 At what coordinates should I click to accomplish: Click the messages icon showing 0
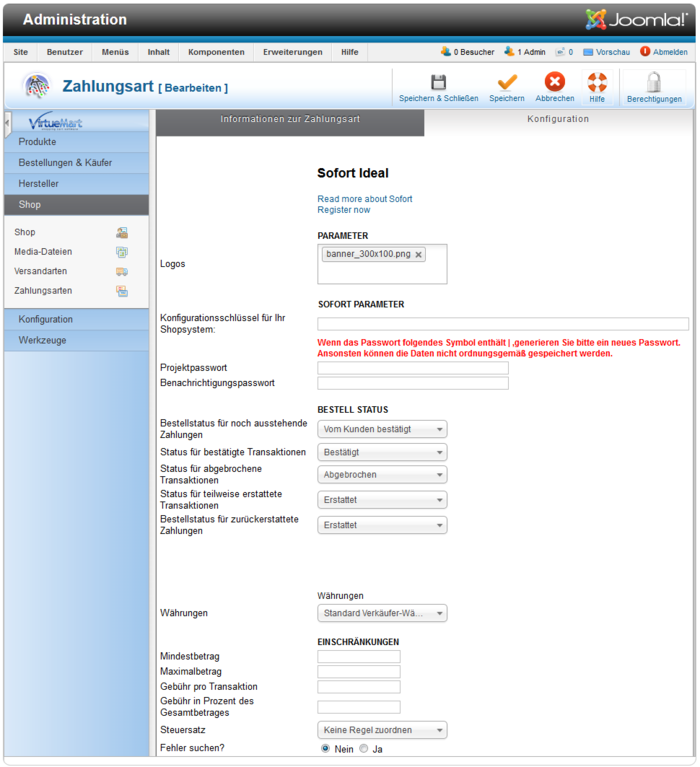pos(560,52)
